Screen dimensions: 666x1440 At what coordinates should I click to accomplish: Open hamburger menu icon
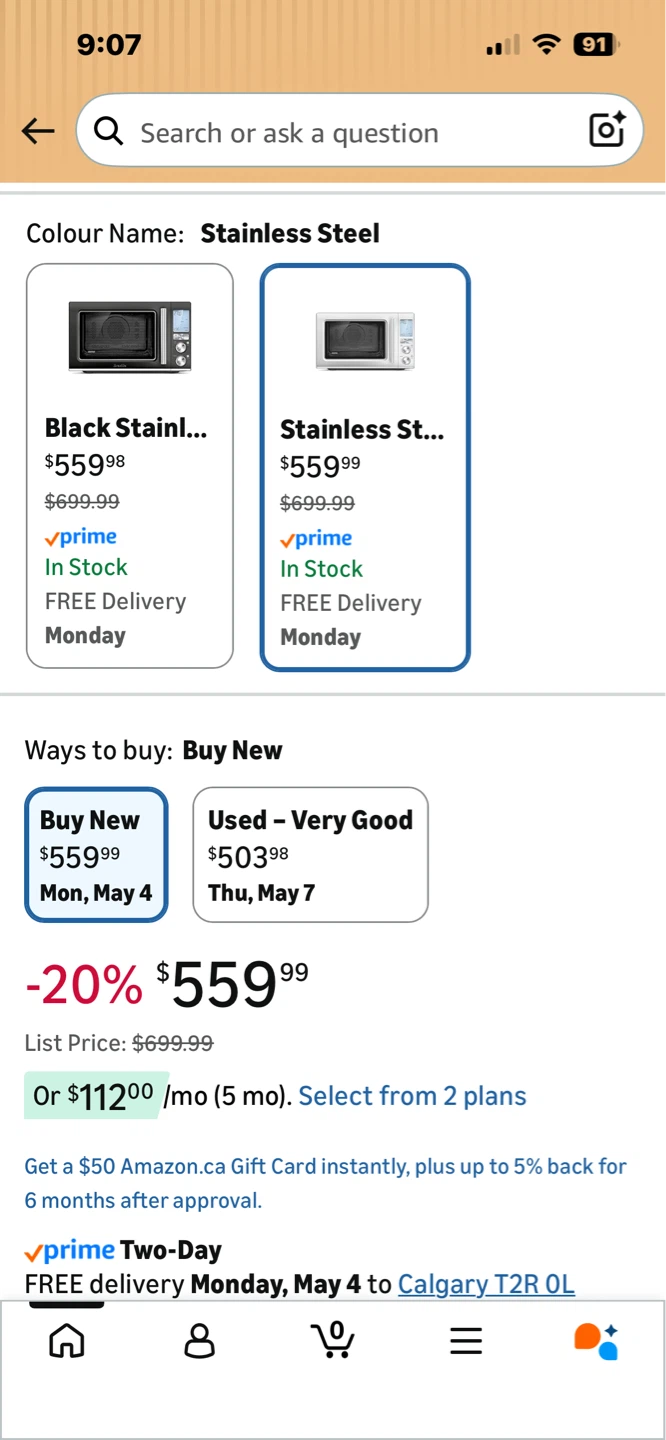click(x=466, y=1340)
